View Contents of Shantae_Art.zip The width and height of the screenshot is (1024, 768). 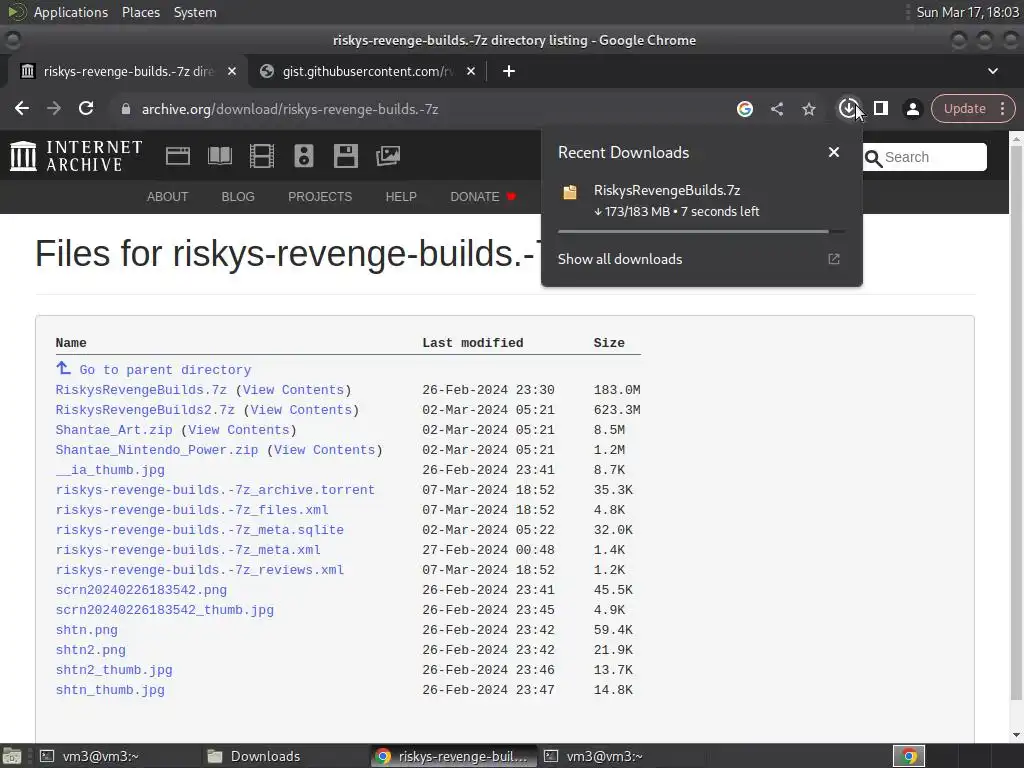[238, 430]
